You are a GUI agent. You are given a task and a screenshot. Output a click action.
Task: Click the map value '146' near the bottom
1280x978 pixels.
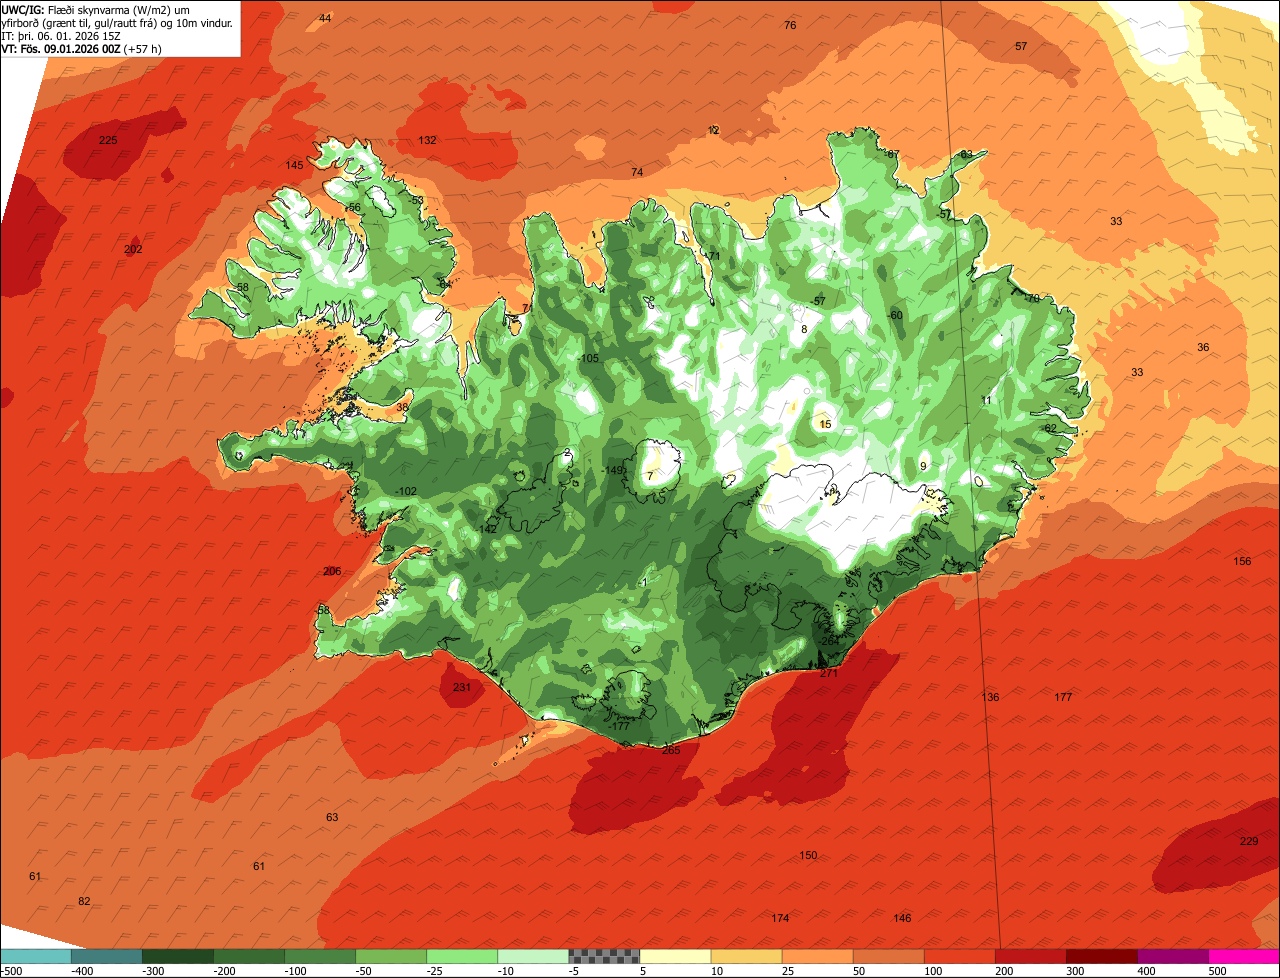click(x=902, y=918)
